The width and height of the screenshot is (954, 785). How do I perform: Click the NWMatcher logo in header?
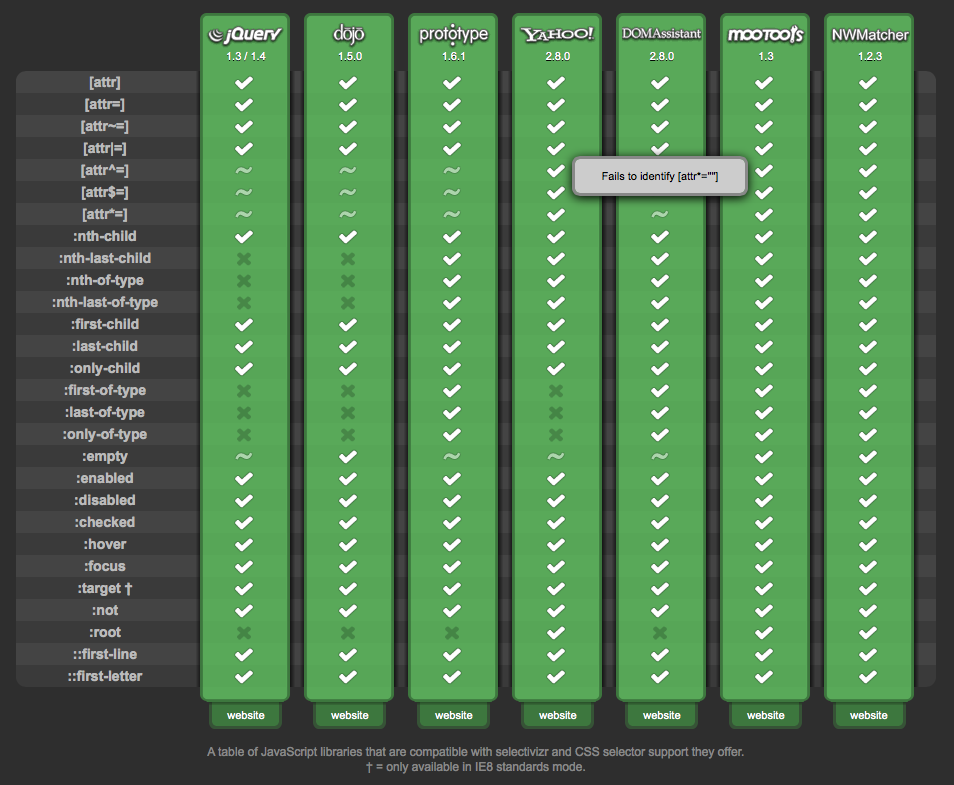pos(869,35)
